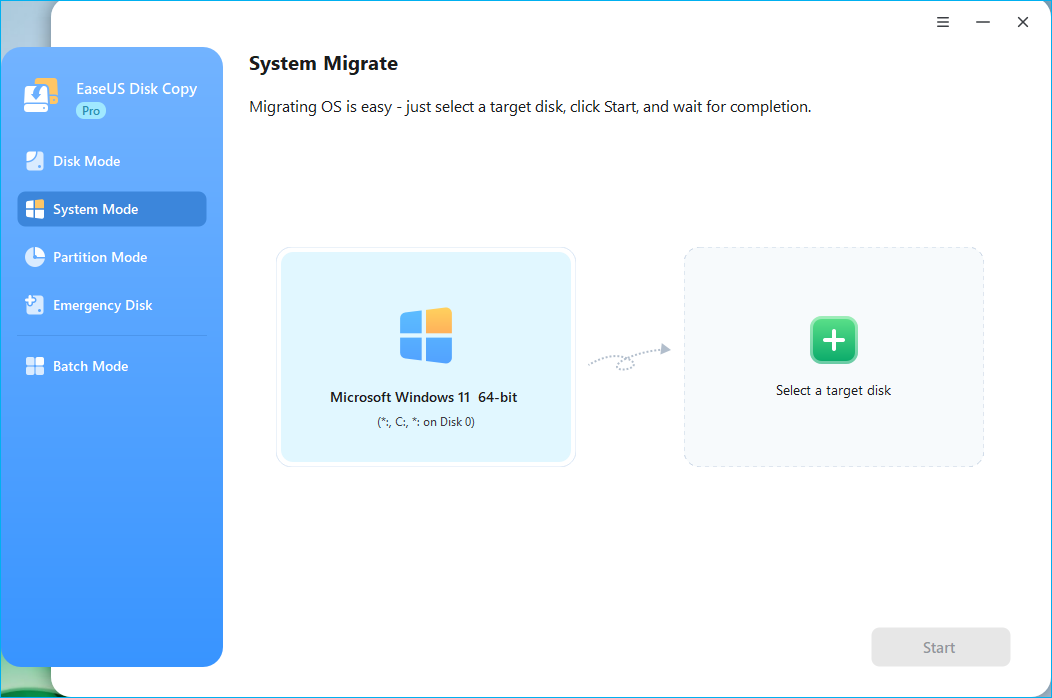Click the disk info text under Windows 11

point(424,421)
